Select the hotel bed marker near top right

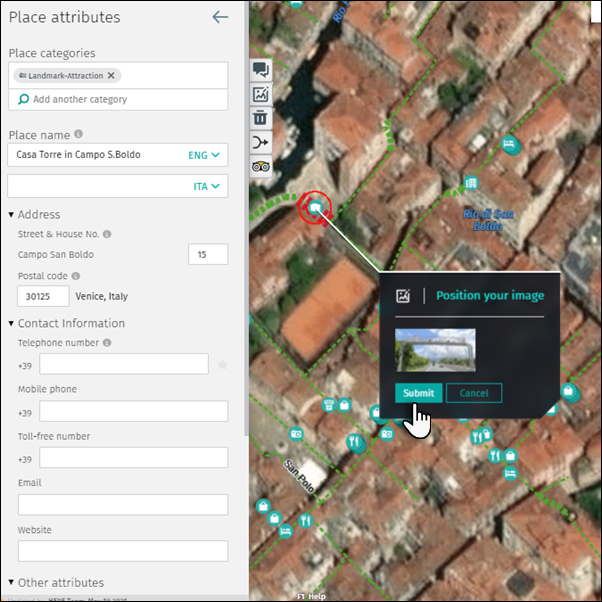(509, 144)
